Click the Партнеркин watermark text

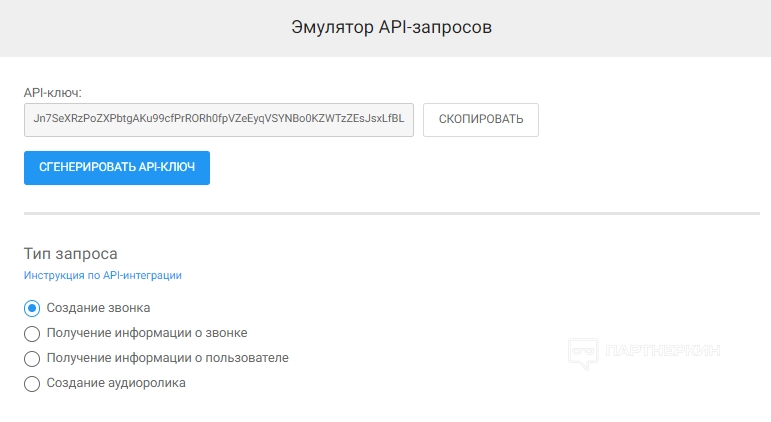[663, 351]
